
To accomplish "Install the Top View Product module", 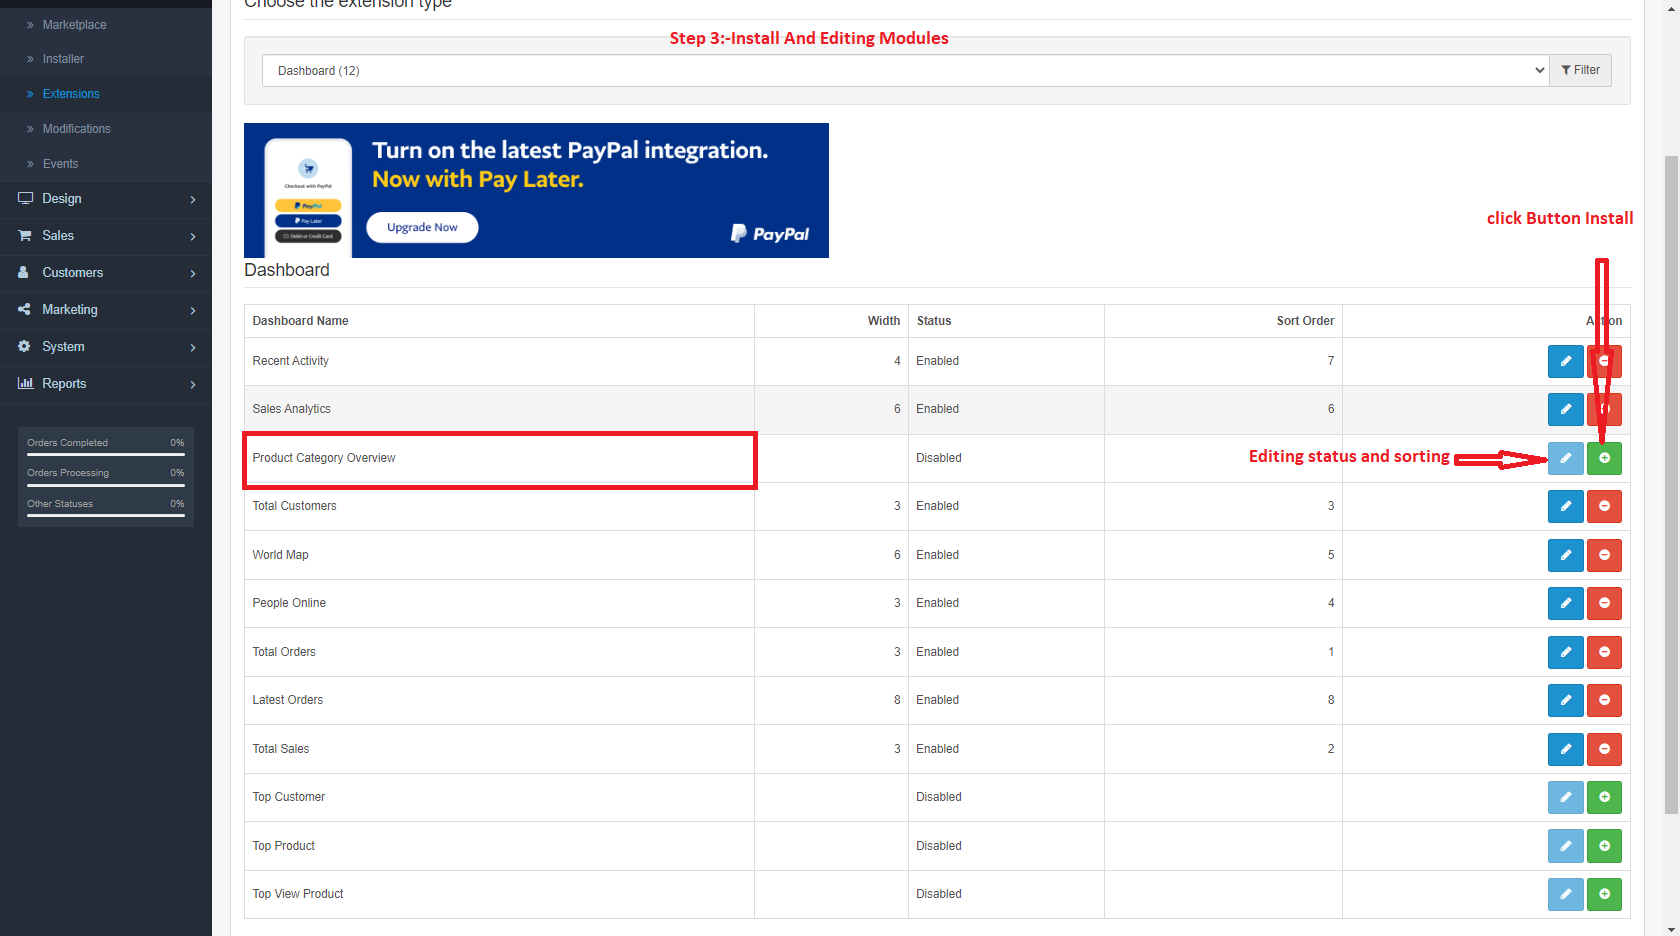I will click(x=1604, y=894).
